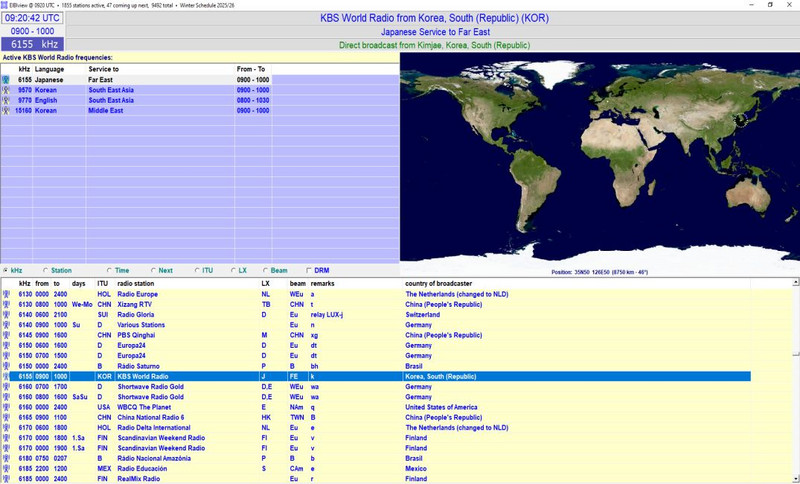Click the antenna icon next to PBS Qinghai
This screenshot has width=800, height=484.
click(x=7, y=335)
